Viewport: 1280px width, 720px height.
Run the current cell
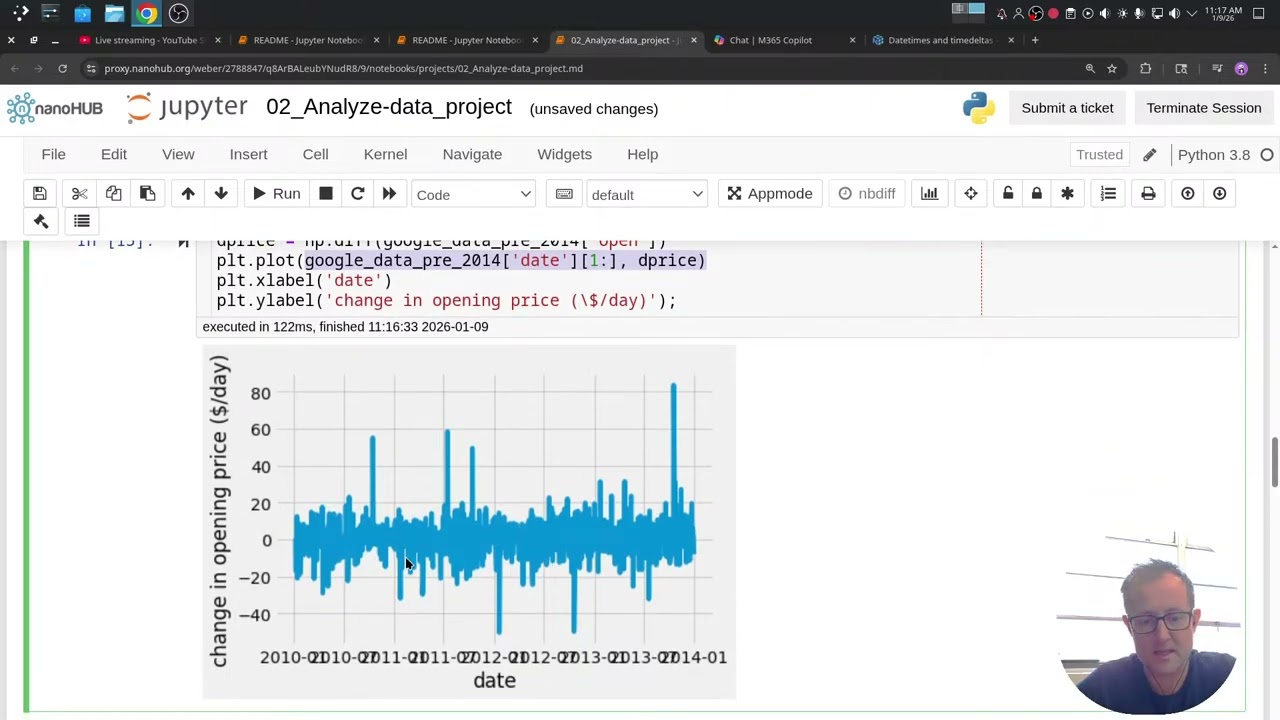[x=276, y=194]
